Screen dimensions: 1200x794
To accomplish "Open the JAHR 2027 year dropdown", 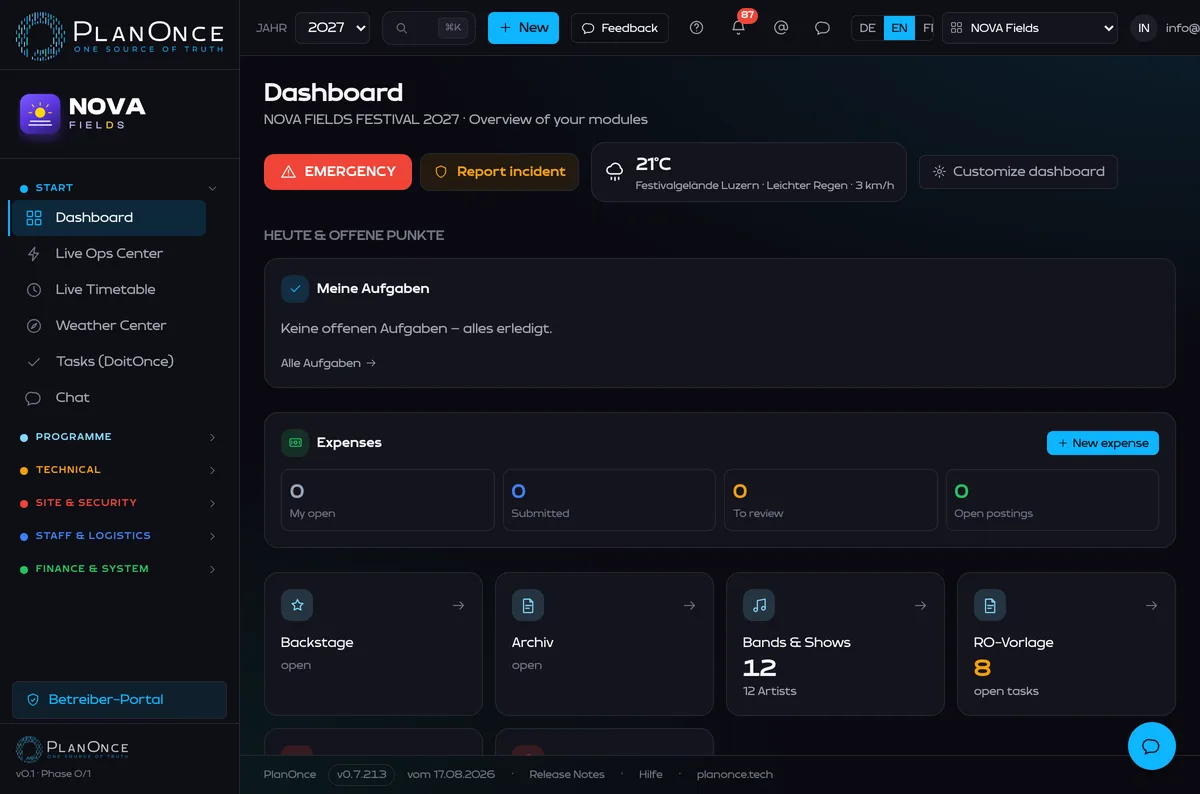I will click(x=332, y=28).
